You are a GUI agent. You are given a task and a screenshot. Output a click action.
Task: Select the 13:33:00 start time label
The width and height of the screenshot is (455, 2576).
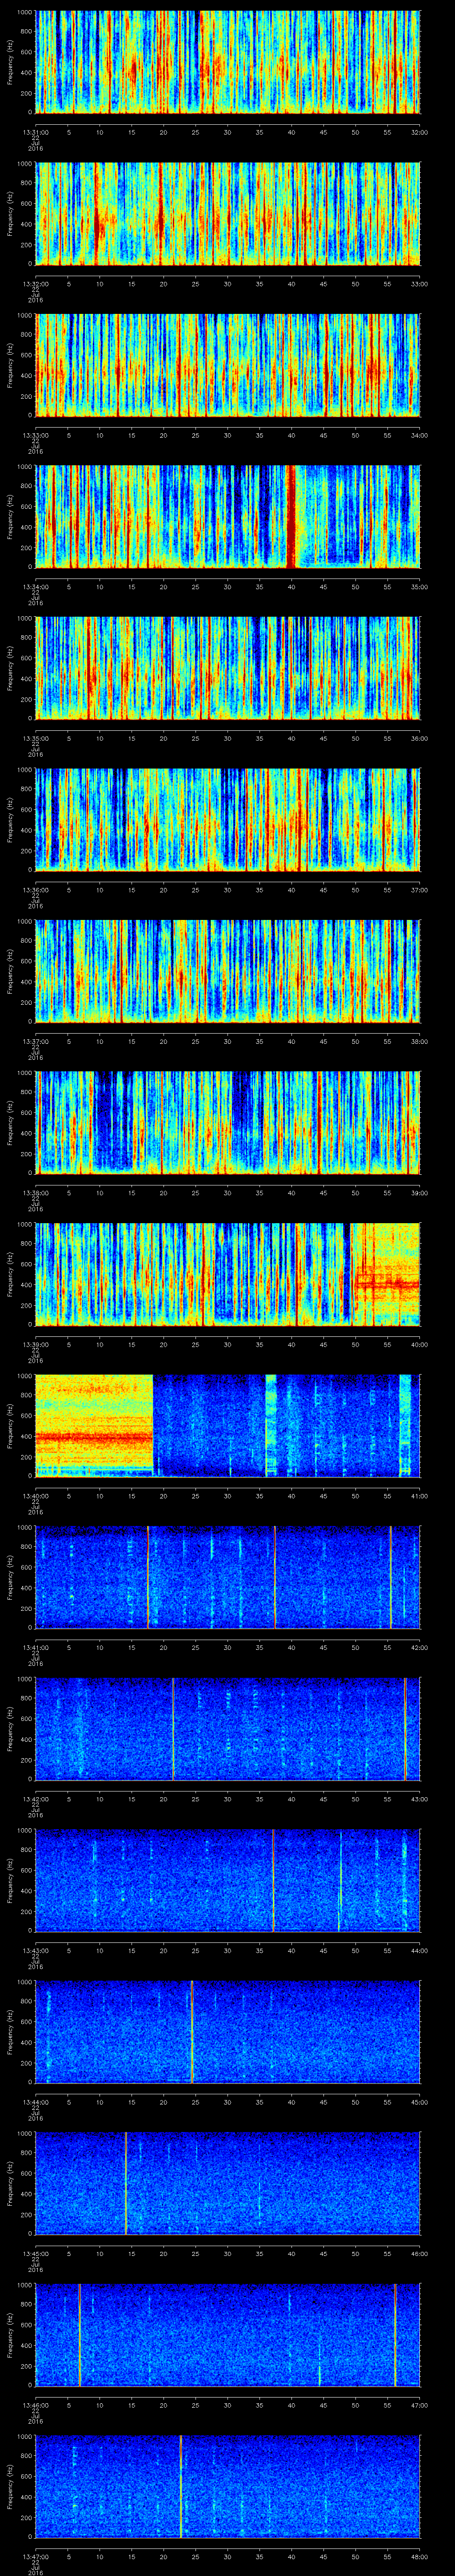(35, 435)
